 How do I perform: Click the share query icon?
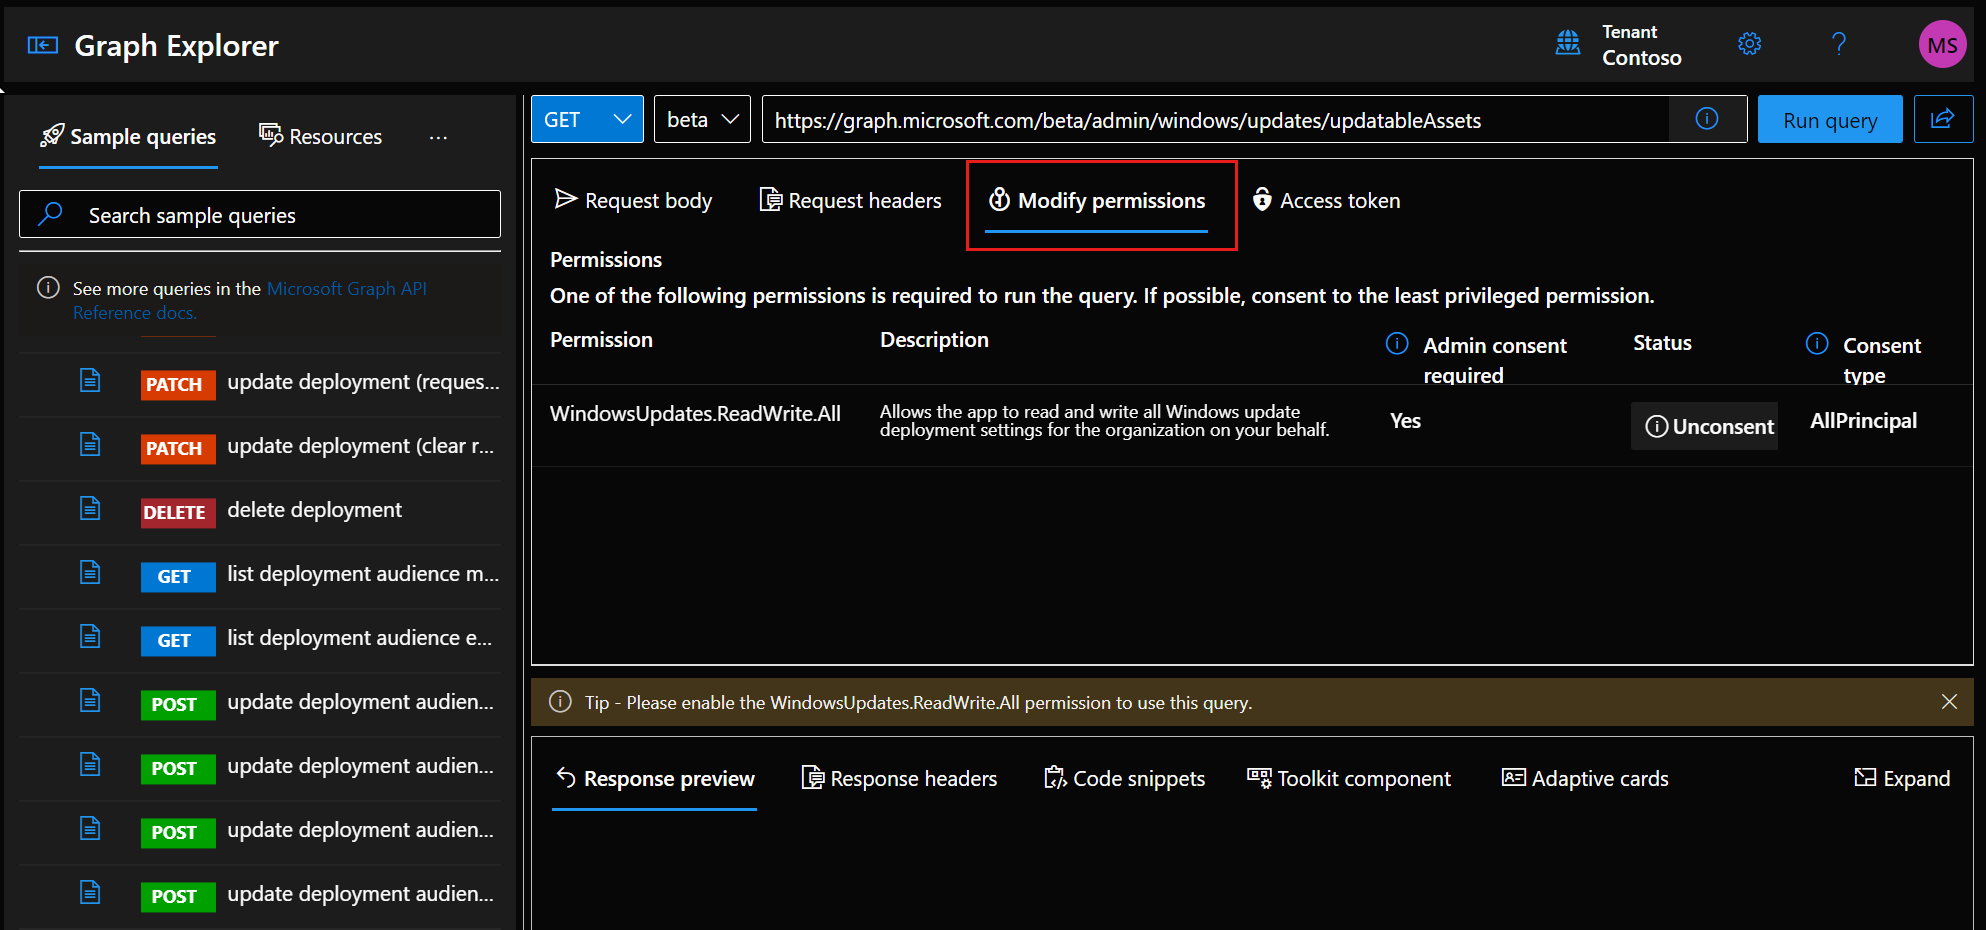1942,120
